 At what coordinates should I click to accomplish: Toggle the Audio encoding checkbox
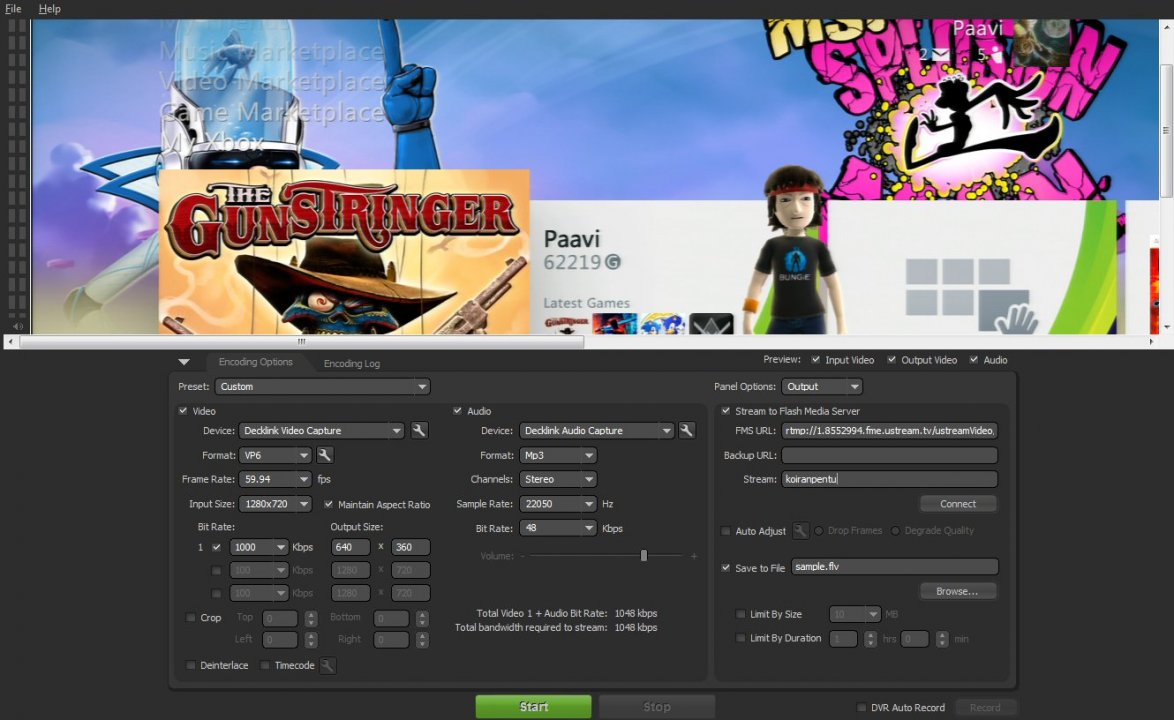pos(457,411)
